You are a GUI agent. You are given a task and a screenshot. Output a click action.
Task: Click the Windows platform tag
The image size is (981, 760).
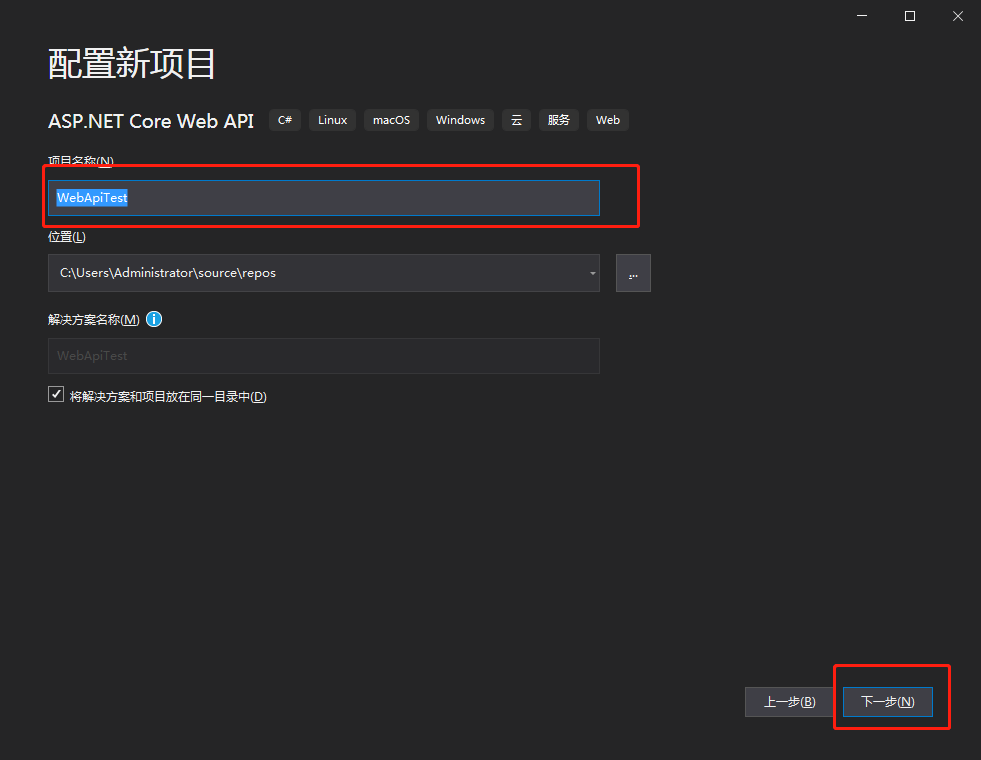point(460,119)
